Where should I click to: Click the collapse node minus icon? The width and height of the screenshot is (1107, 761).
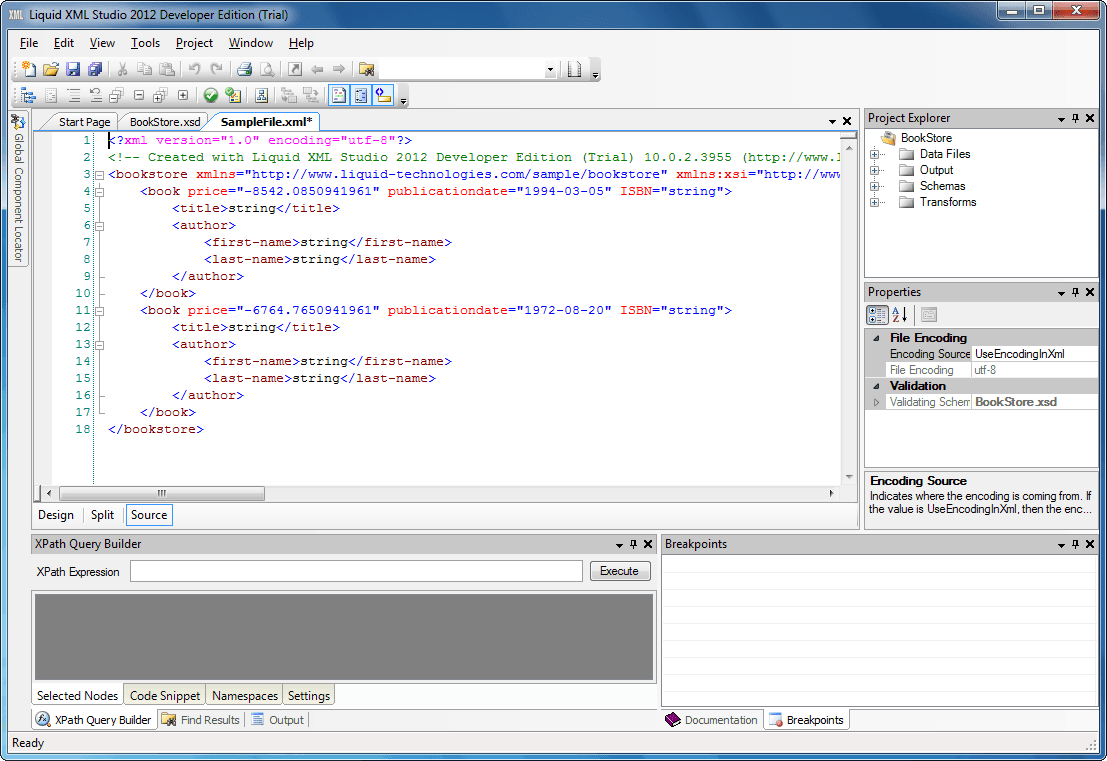click(139, 95)
